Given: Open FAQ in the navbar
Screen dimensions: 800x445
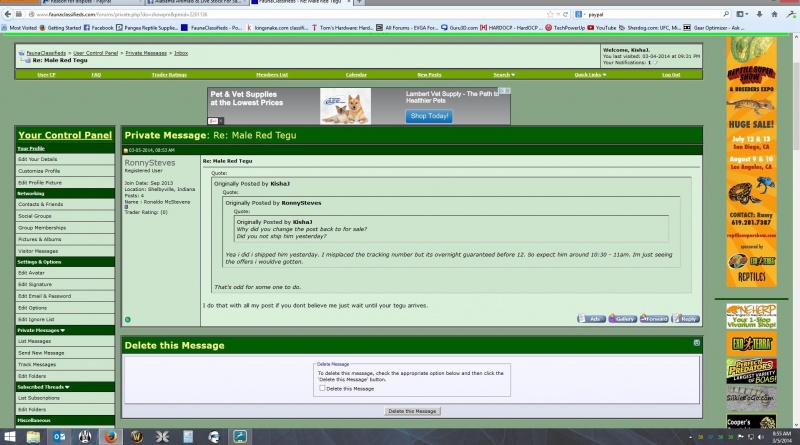Looking at the screenshot, I should [x=96, y=75].
